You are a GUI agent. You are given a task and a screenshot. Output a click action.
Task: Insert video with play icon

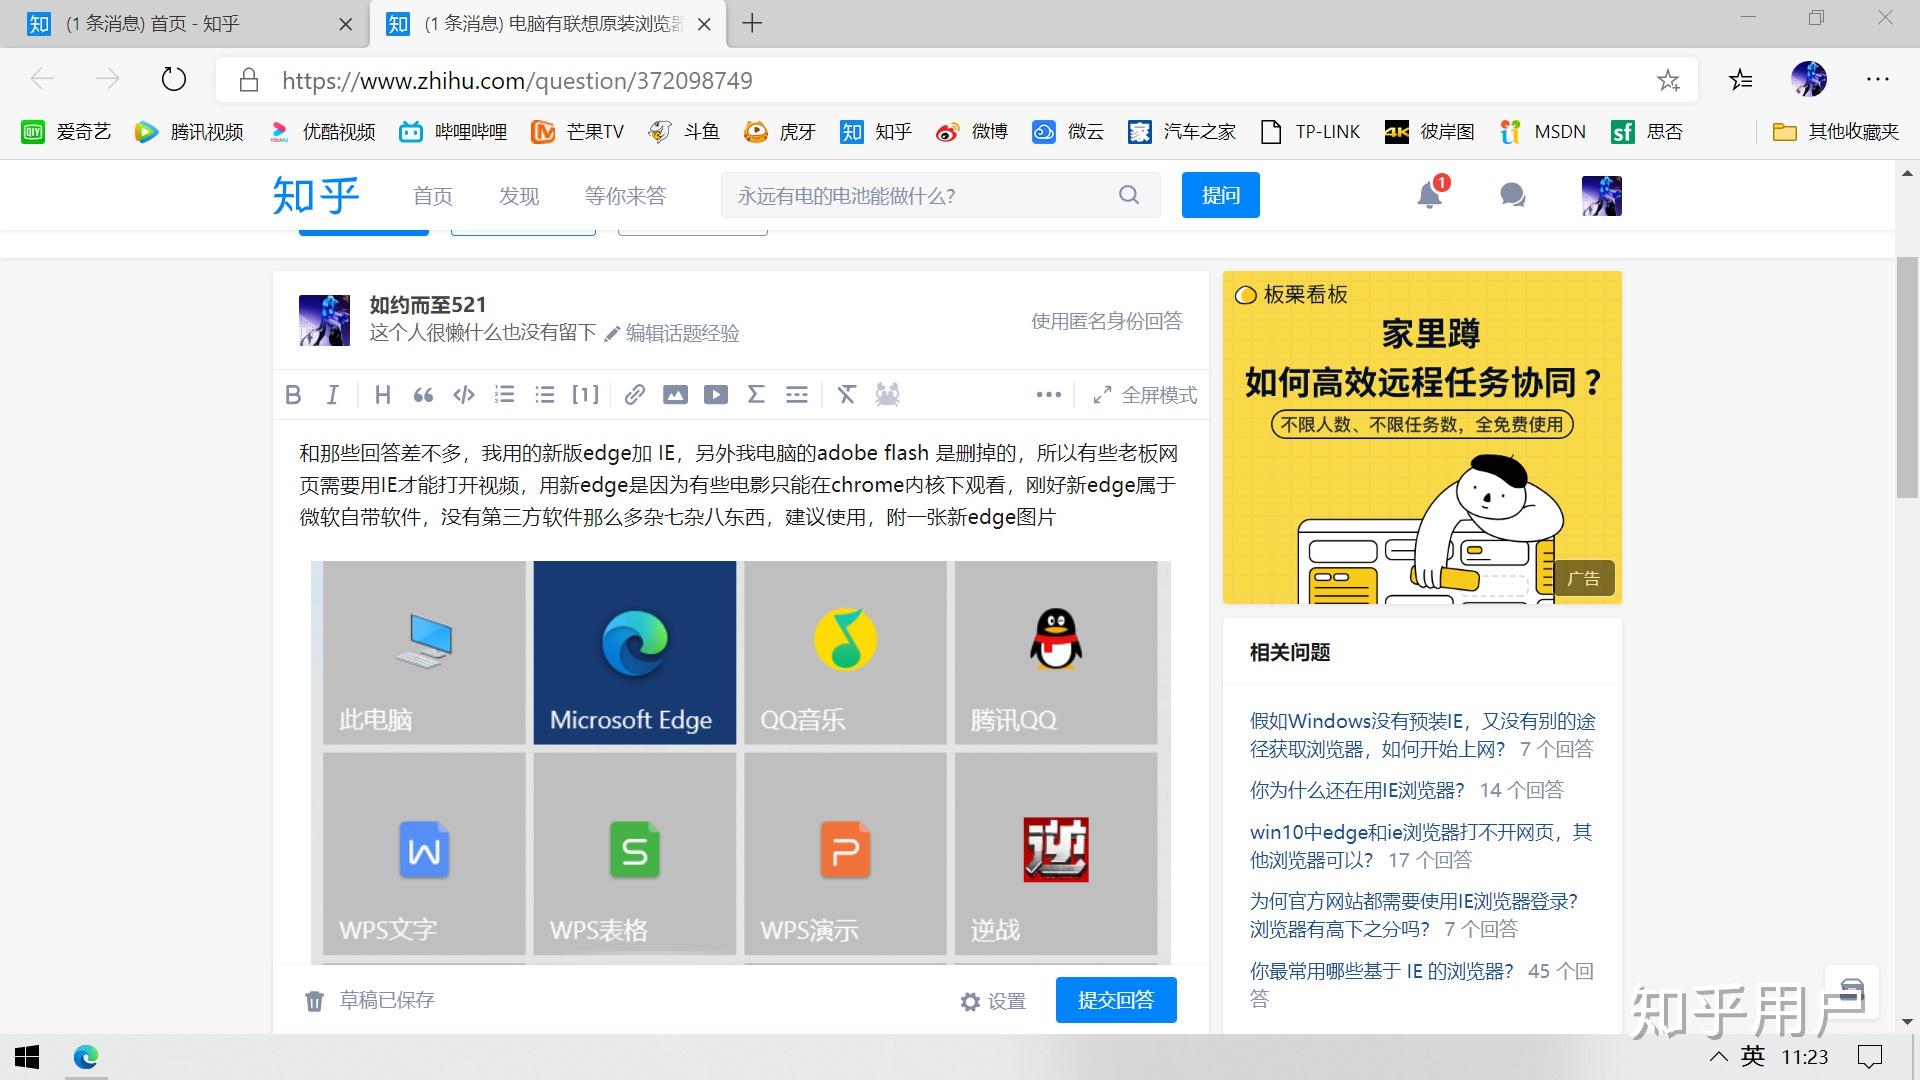pyautogui.click(x=716, y=395)
